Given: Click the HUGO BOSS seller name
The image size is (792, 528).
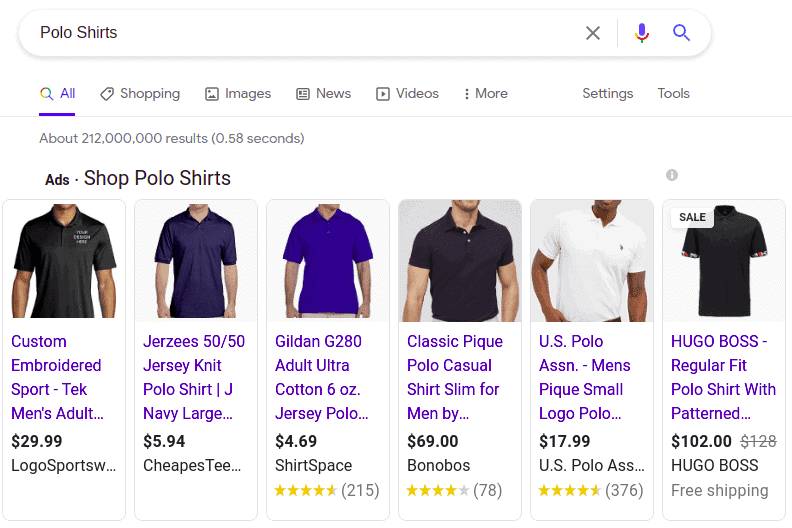Looking at the screenshot, I should (714, 465).
